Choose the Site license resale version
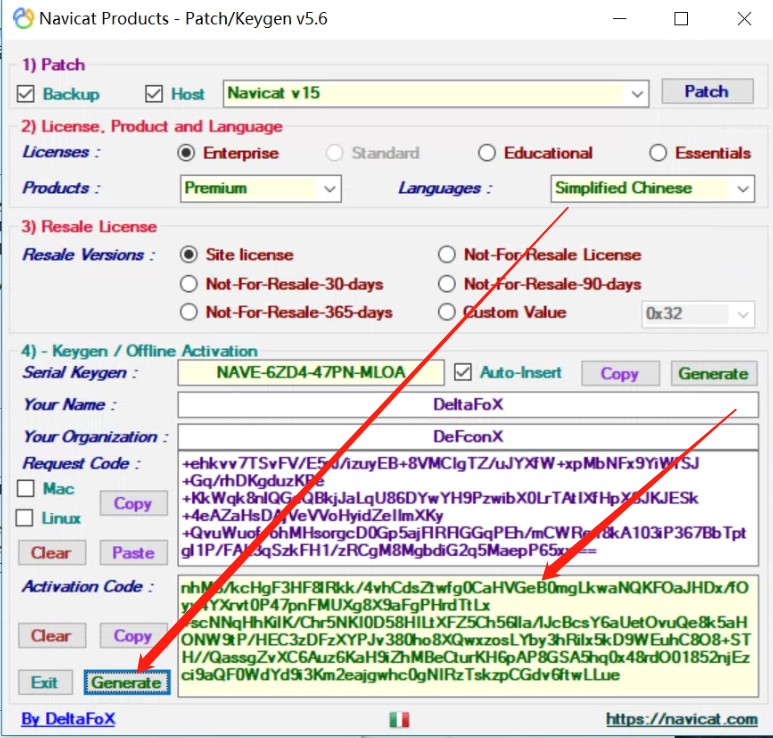773x738 pixels. pos(189,255)
